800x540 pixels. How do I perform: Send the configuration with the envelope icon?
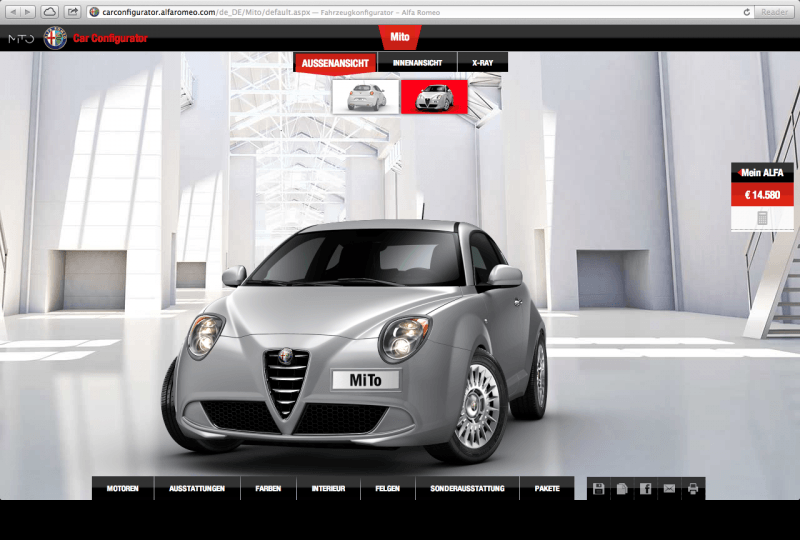click(x=669, y=489)
